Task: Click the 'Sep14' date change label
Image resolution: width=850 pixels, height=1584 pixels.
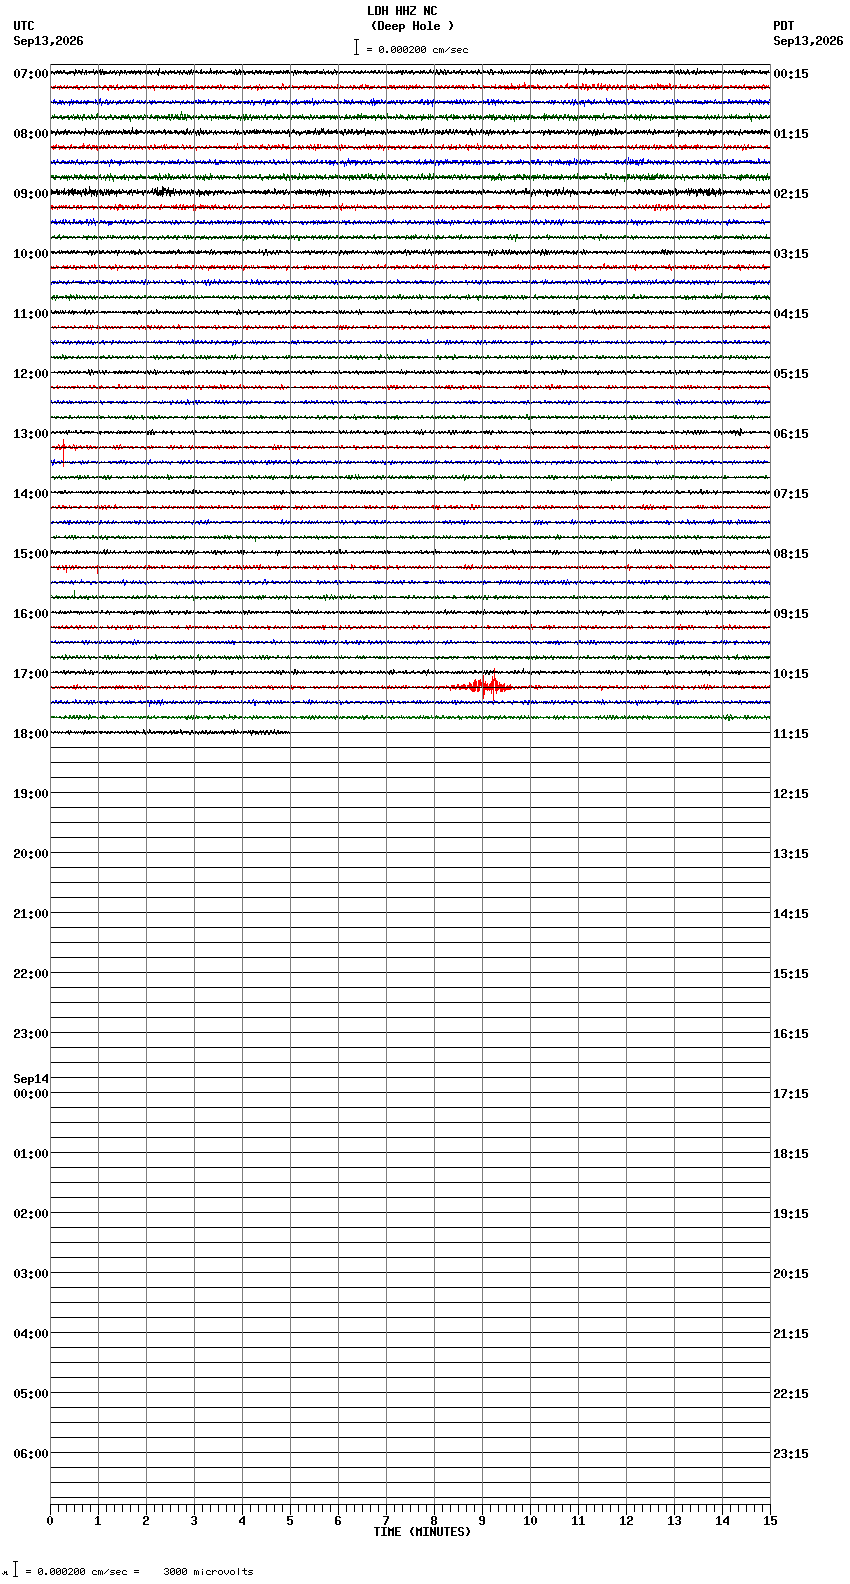Action: (31, 1079)
